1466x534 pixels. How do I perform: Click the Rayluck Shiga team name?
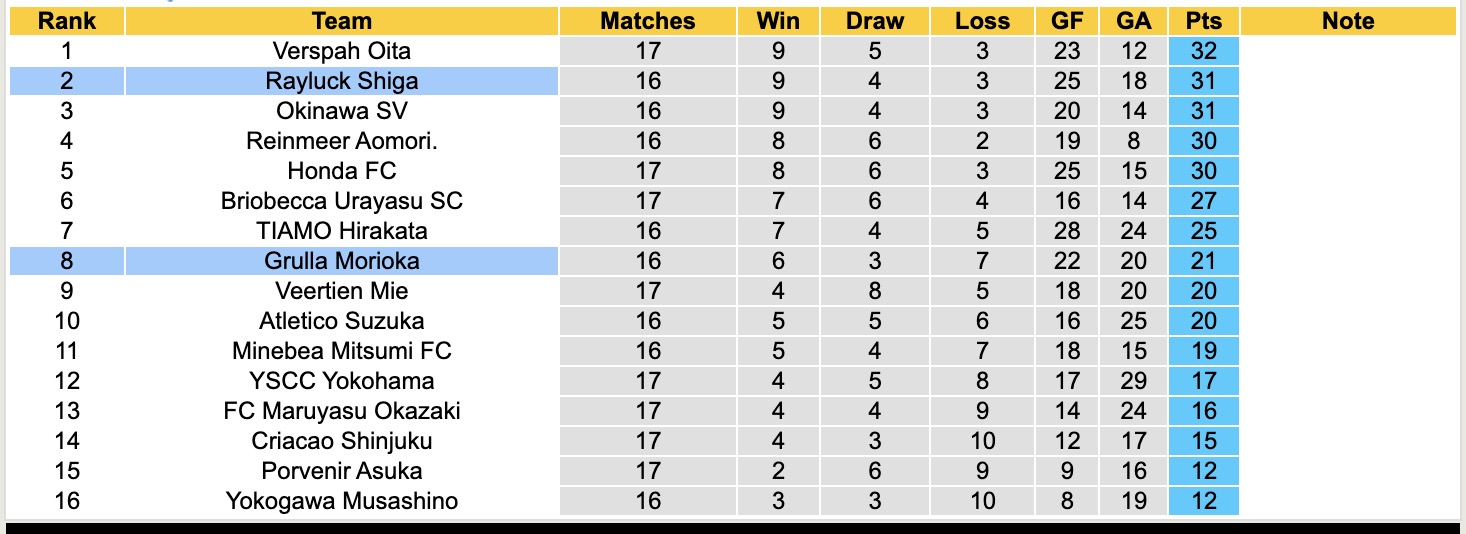tap(342, 81)
